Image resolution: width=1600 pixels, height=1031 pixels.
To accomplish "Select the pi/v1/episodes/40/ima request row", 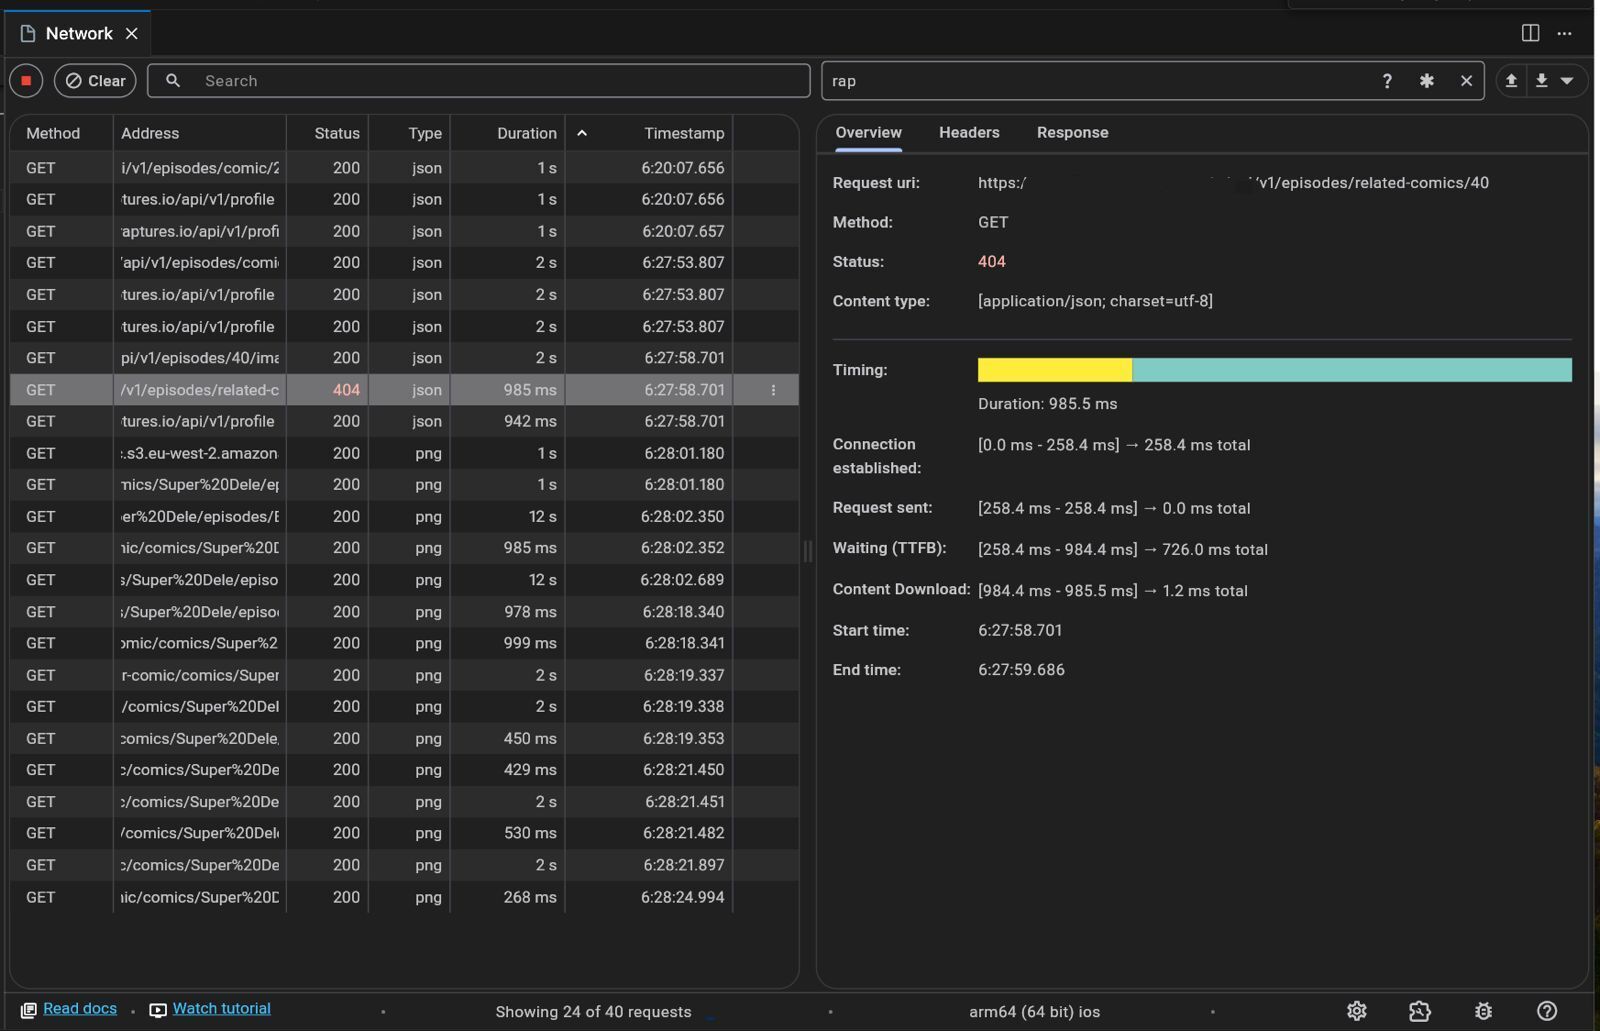I will coord(404,358).
